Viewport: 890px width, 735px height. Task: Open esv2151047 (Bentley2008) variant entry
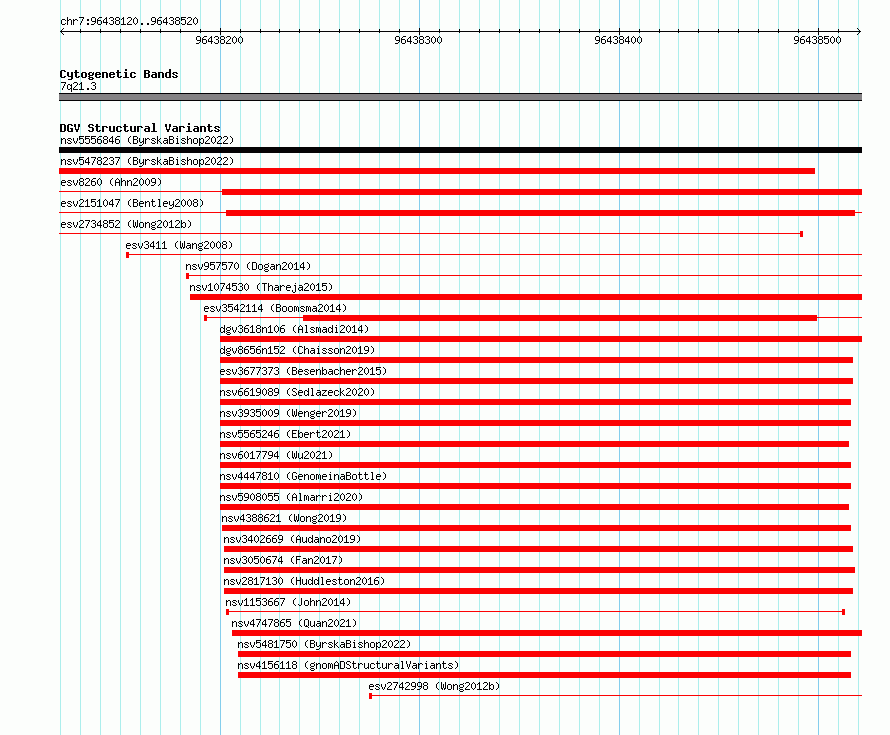(132, 203)
